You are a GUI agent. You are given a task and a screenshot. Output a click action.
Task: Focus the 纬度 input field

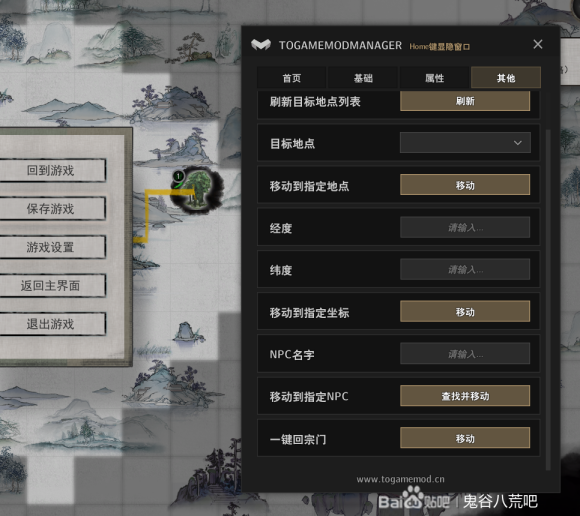pos(465,270)
